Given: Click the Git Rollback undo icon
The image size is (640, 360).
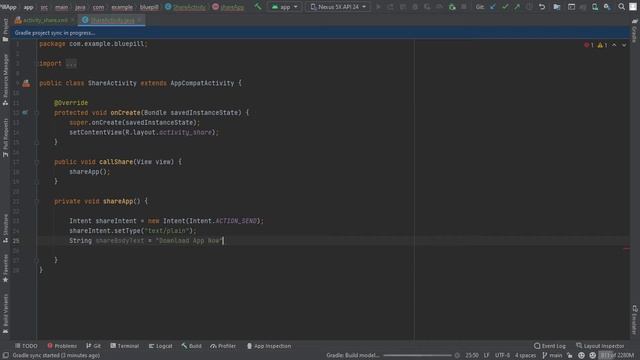Looking at the screenshot, I should point(542,7).
